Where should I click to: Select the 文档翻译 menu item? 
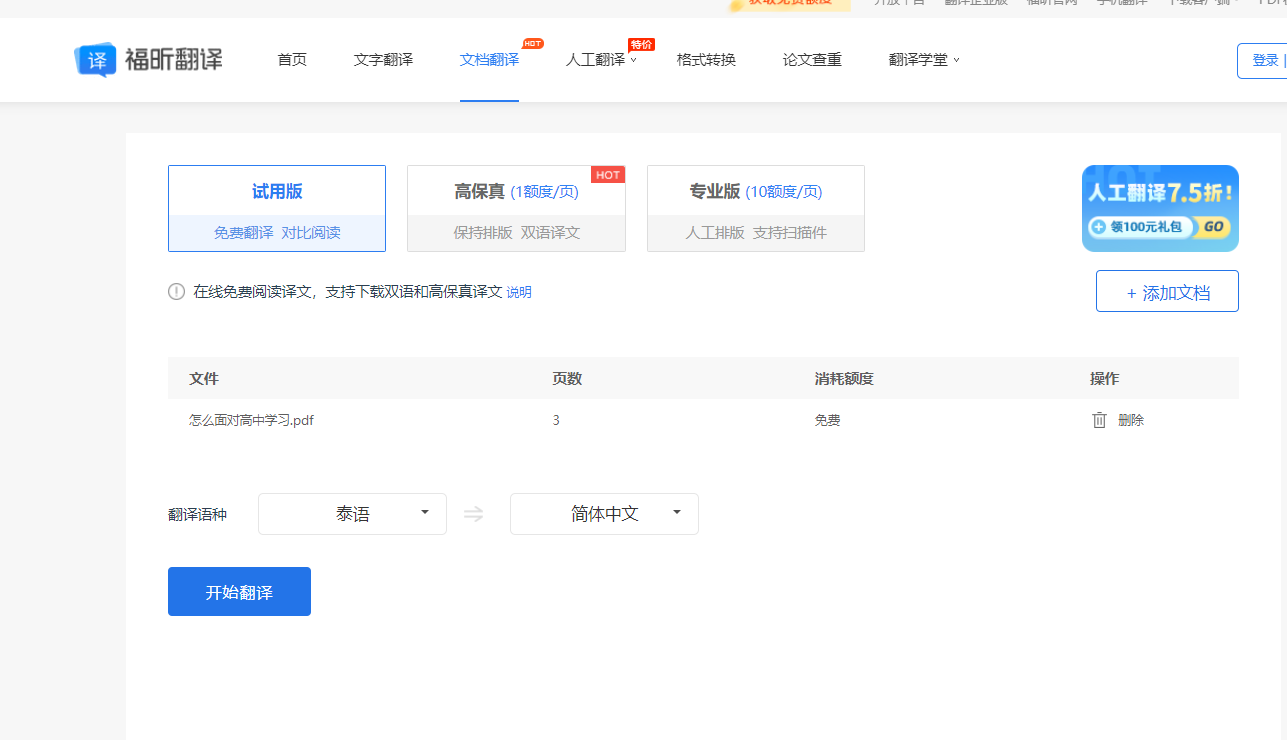tap(489, 60)
